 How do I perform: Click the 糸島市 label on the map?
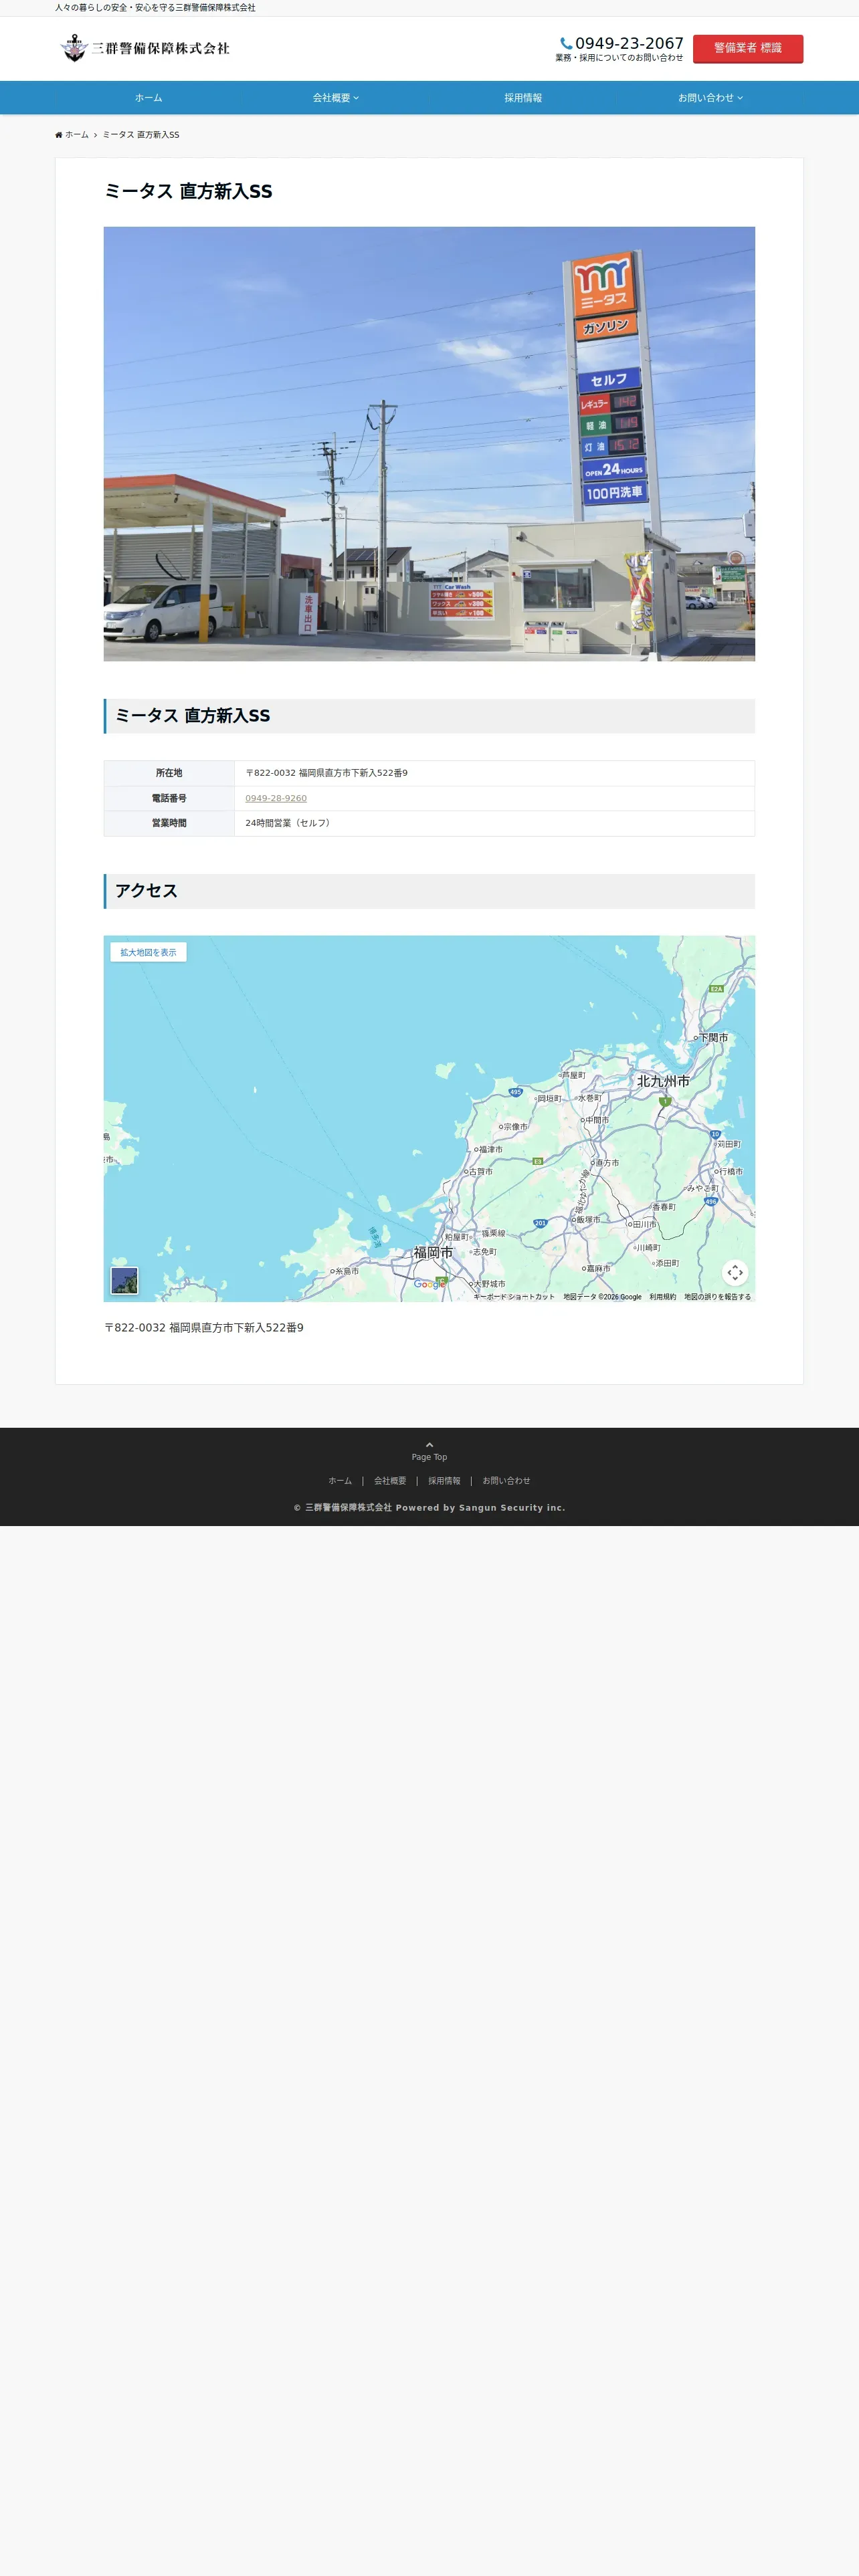(x=347, y=1271)
